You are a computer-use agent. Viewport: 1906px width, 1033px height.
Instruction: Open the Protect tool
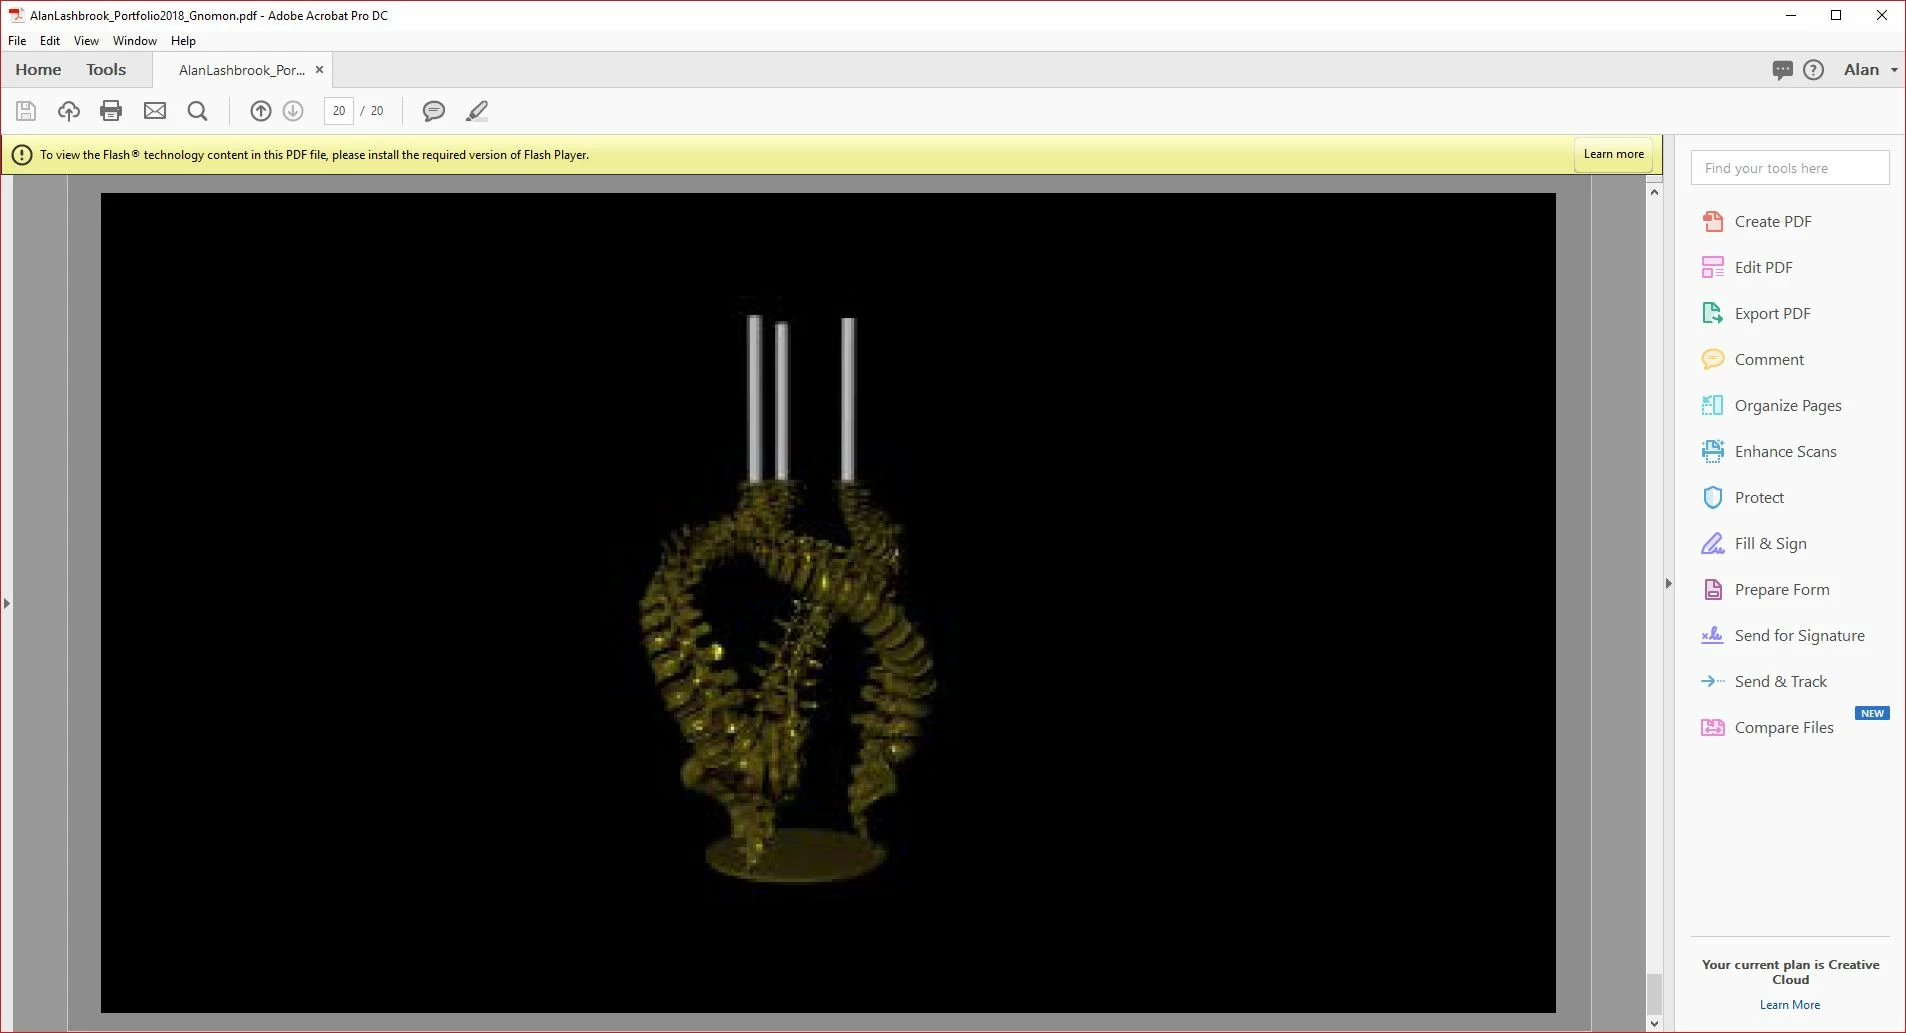click(1743, 498)
